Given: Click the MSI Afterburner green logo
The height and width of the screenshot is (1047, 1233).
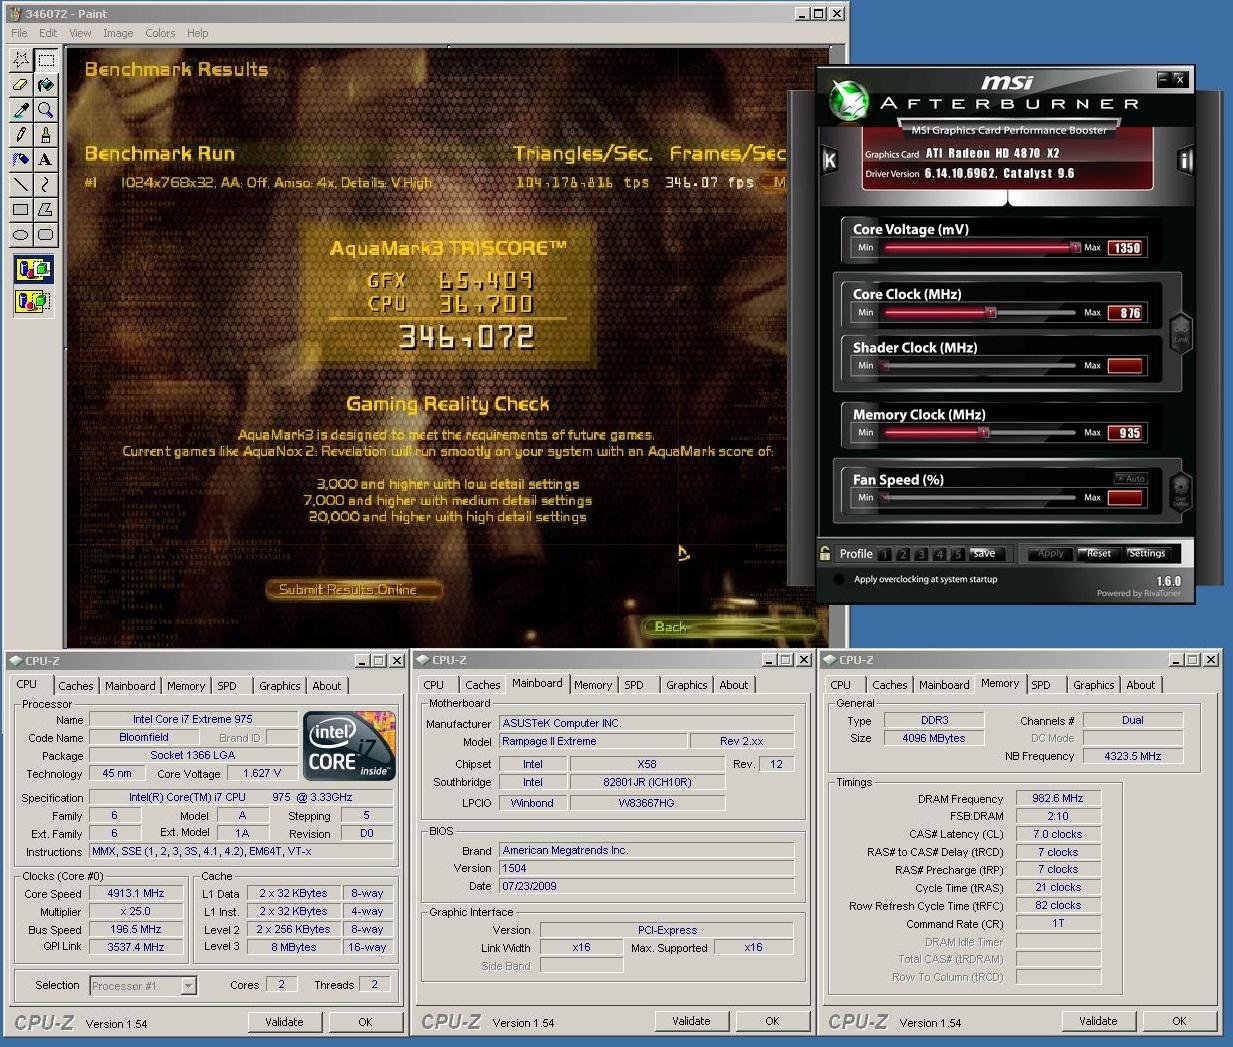Looking at the screenshot, I should pyautogui.click(x=849, y=101).
